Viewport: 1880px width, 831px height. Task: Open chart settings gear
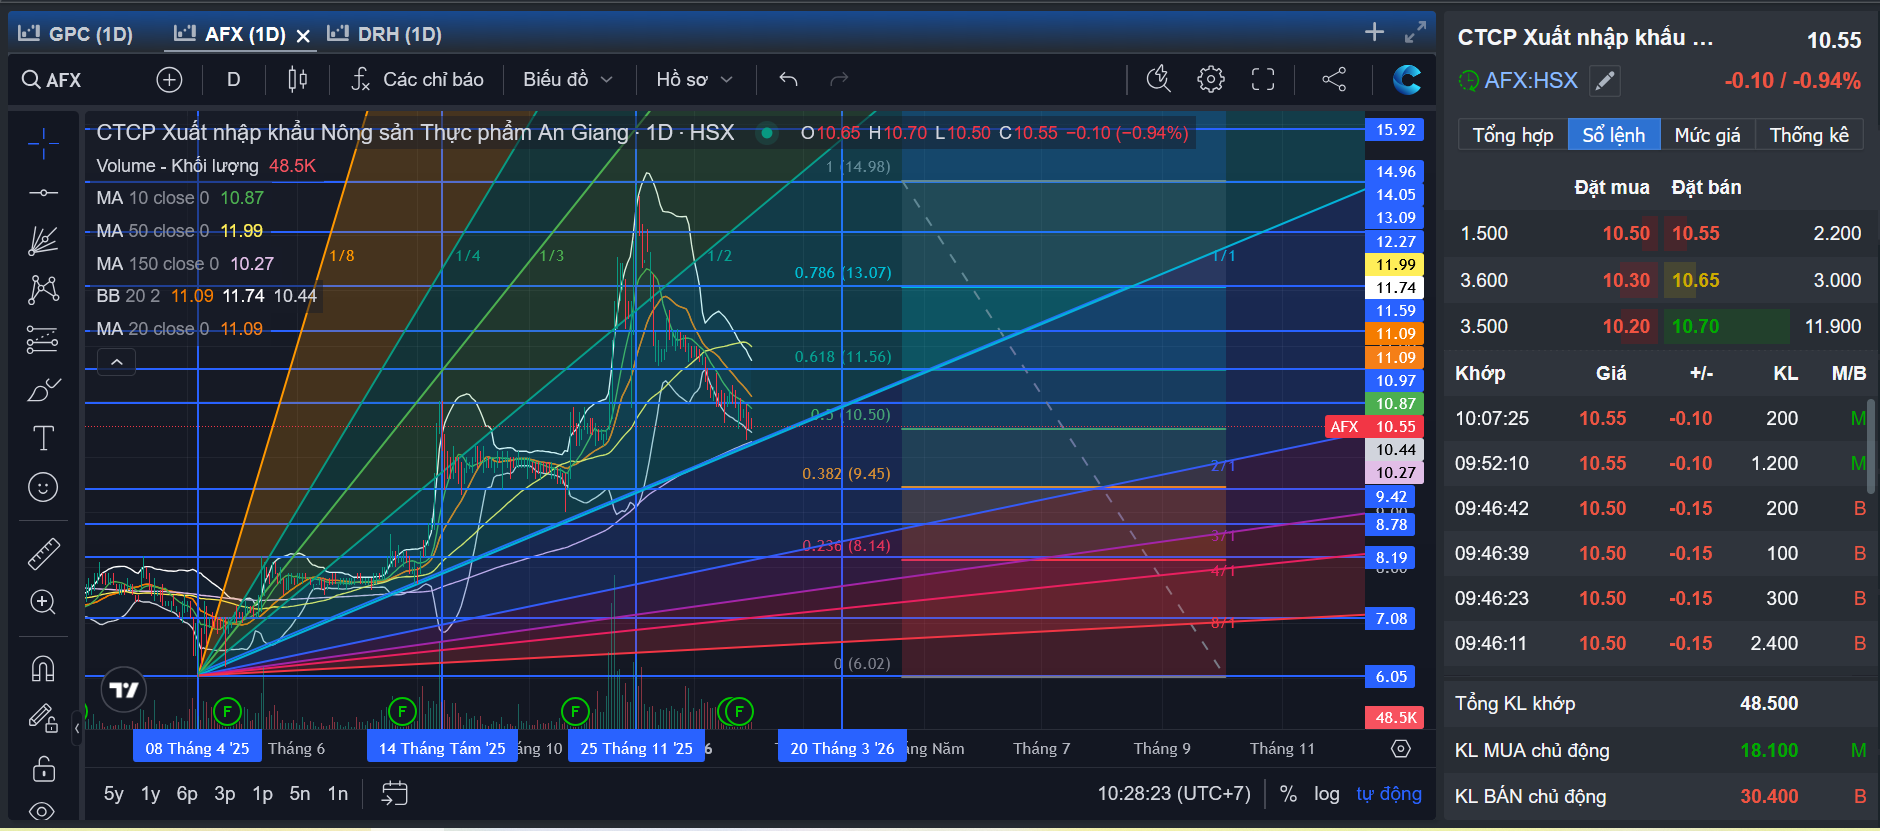pyautogui.click(x=1211, y=79)
